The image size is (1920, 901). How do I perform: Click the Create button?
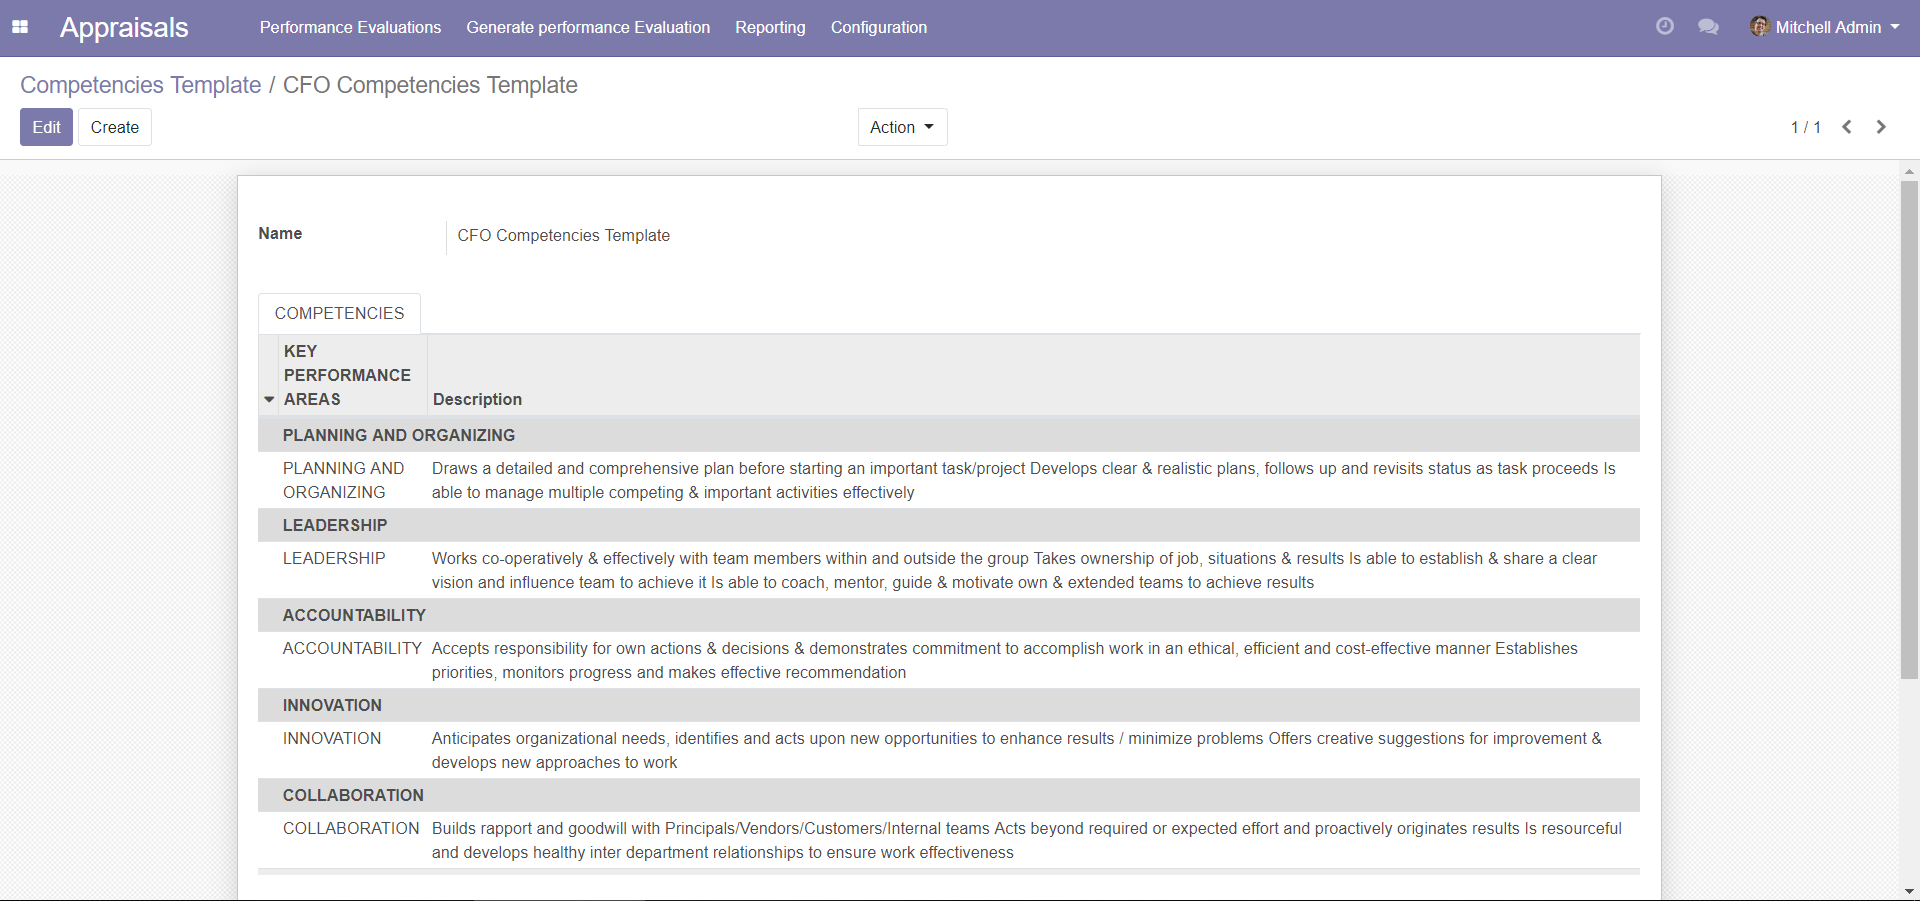coord(115,127)
